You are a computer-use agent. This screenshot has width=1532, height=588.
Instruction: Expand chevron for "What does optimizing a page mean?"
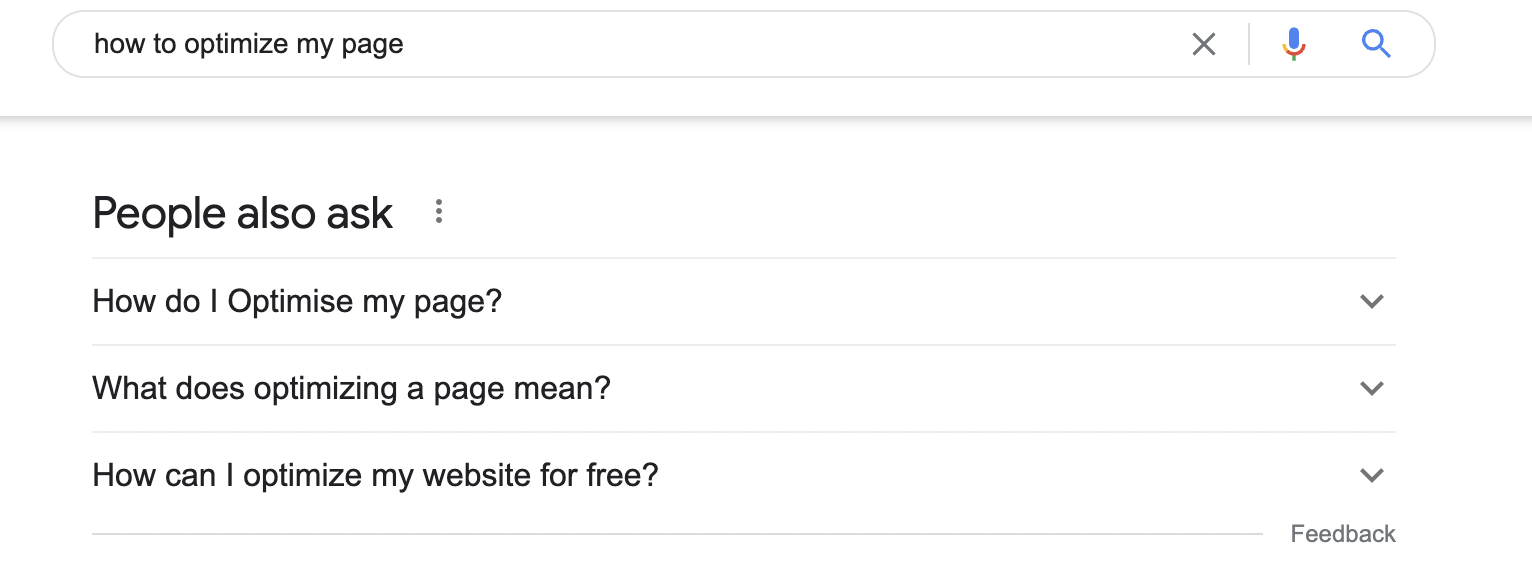click(1372, 388)
